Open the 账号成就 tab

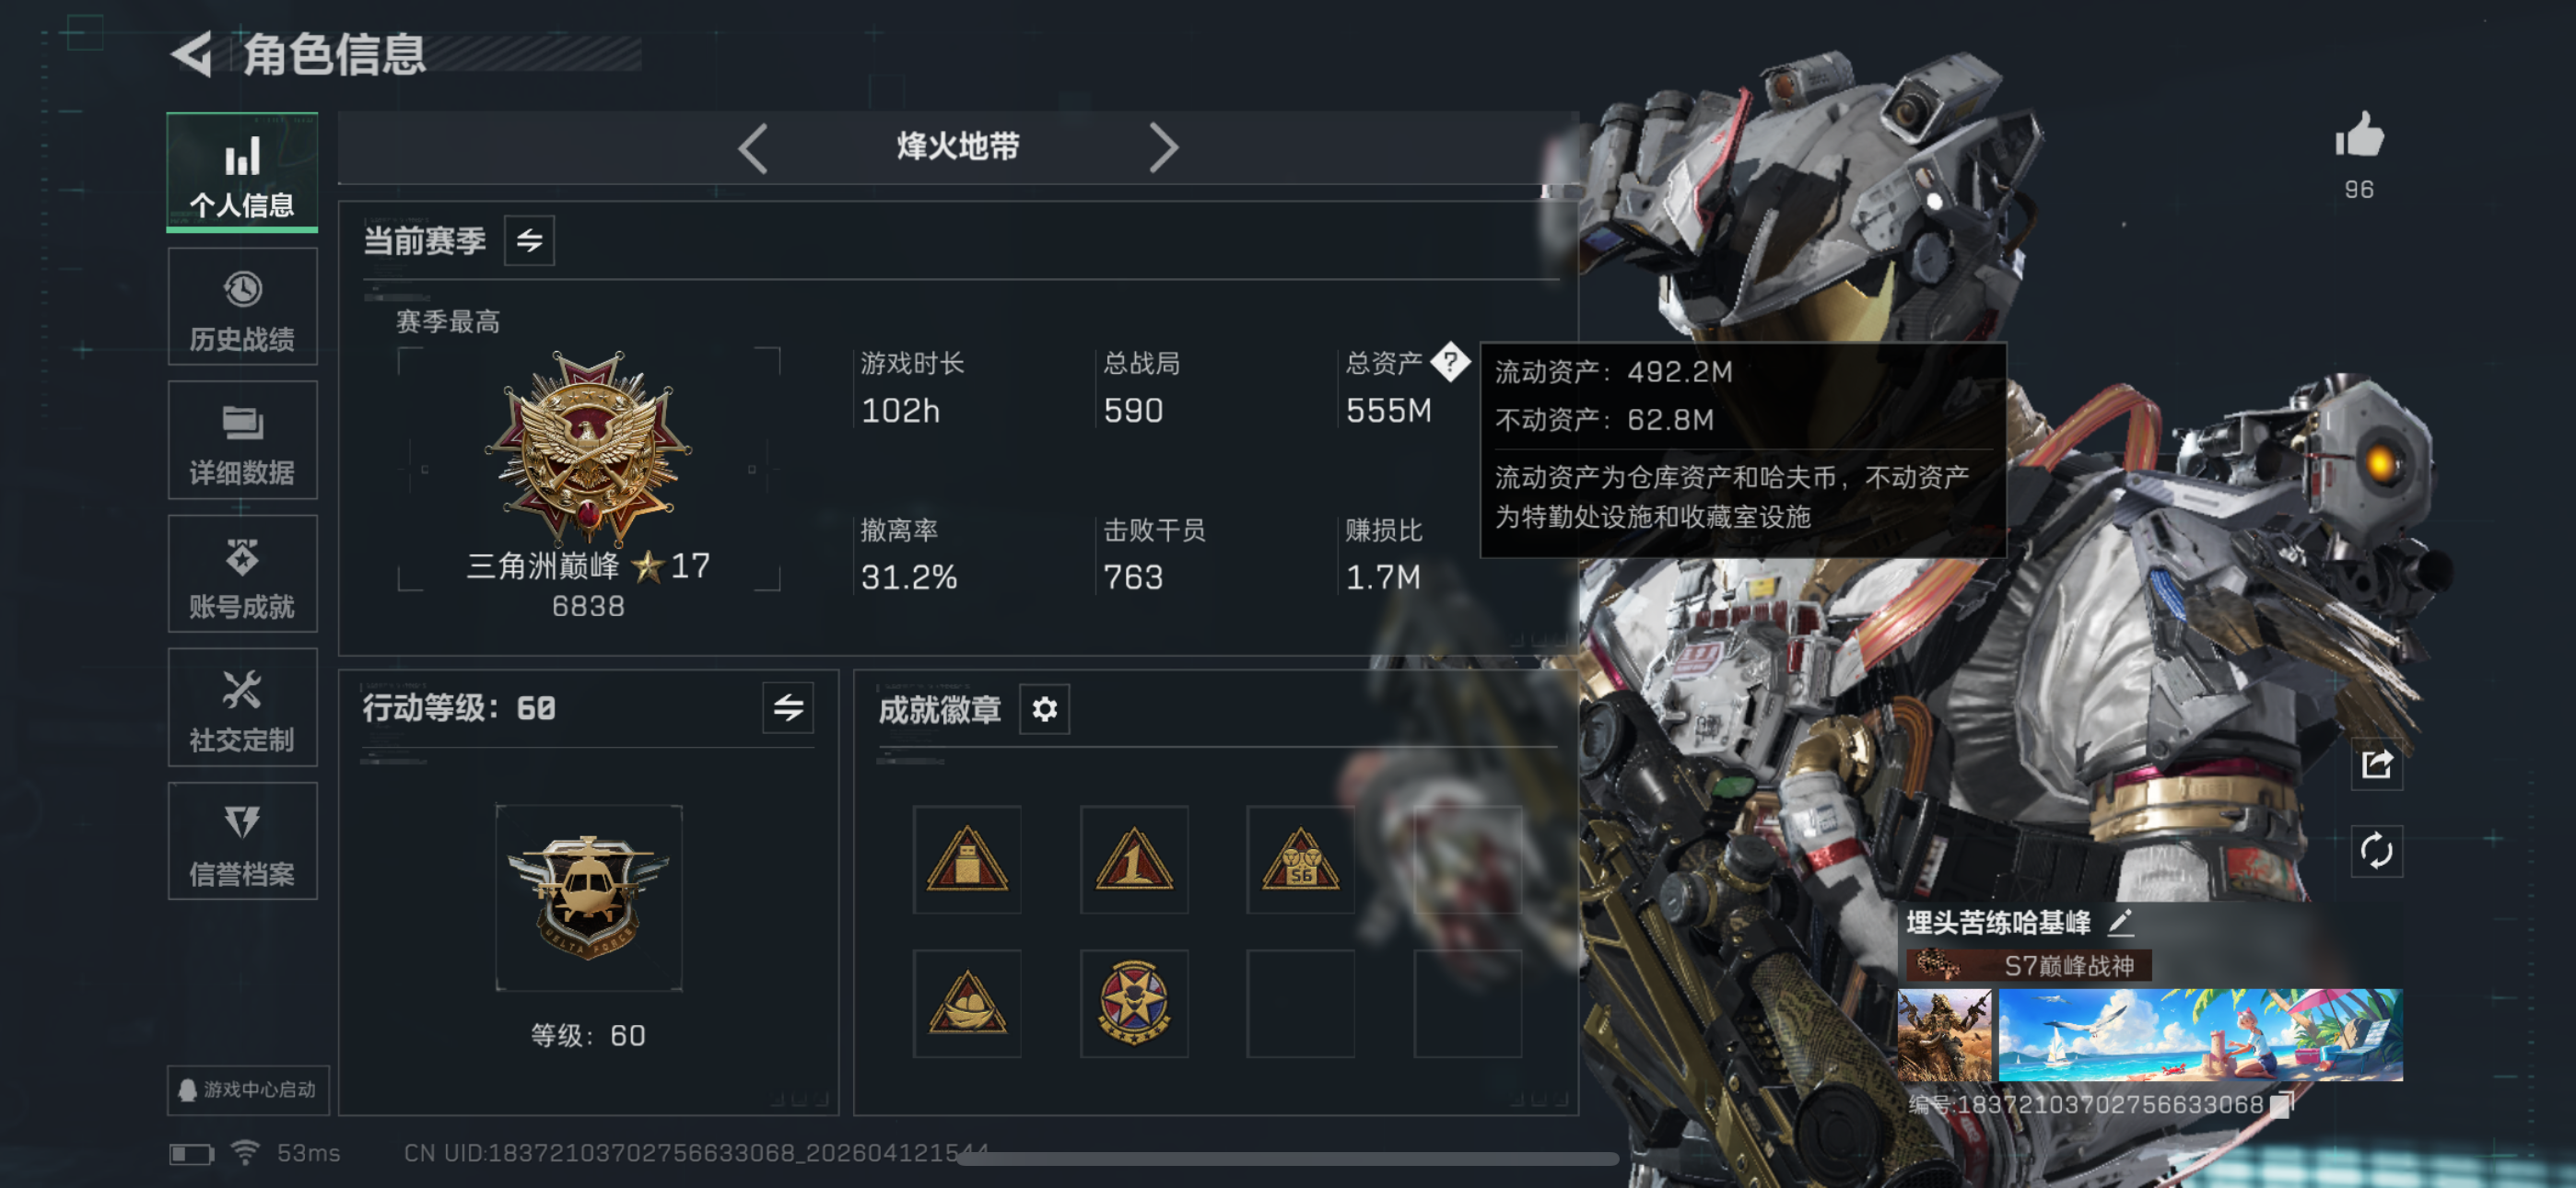click(x=243, y=575)
